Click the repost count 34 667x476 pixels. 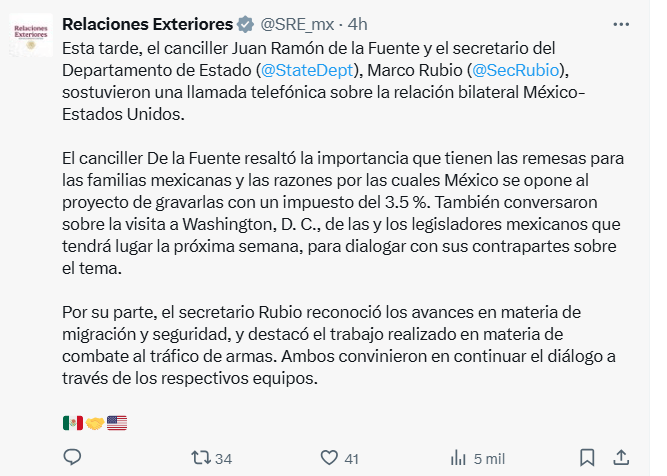click(223, 458)
